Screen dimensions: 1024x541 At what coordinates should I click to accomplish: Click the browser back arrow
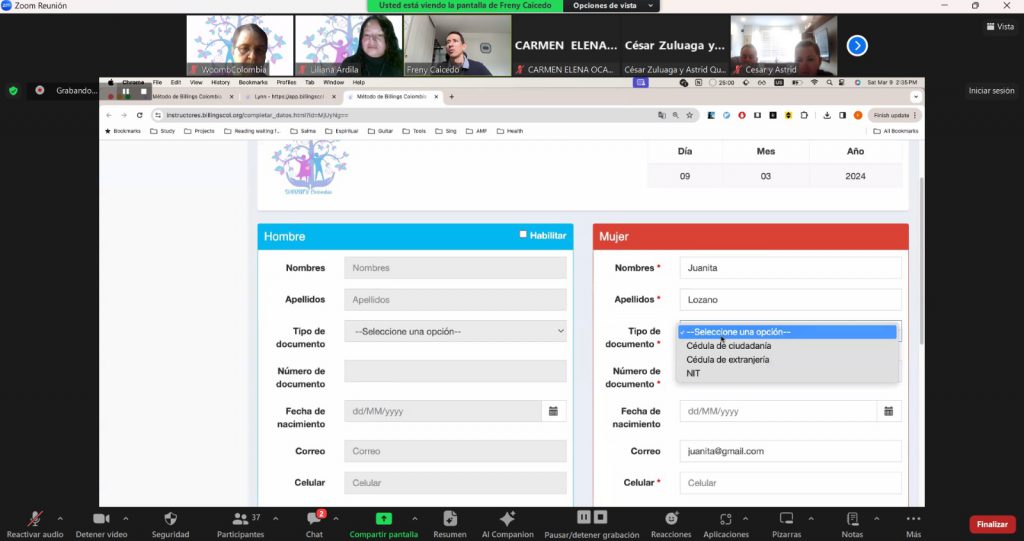[109, 115]
